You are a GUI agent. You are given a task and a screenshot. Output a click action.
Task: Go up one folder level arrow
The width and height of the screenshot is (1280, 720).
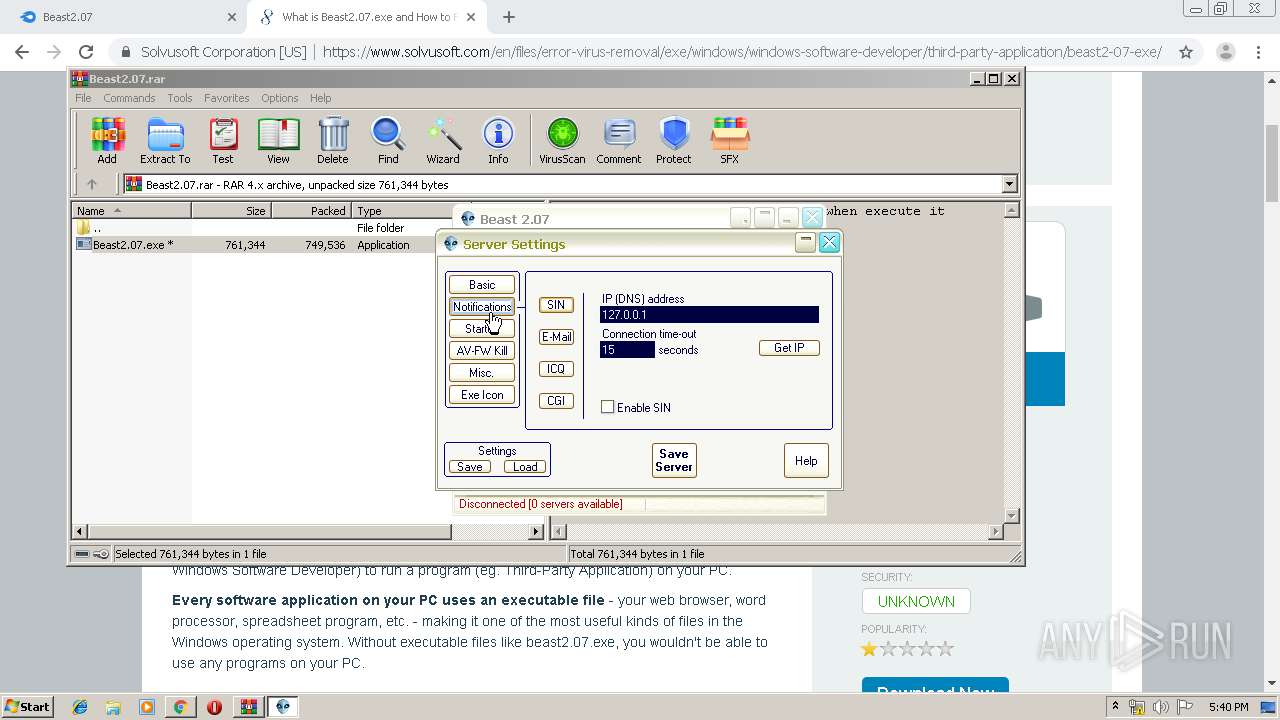click(92, 184)
